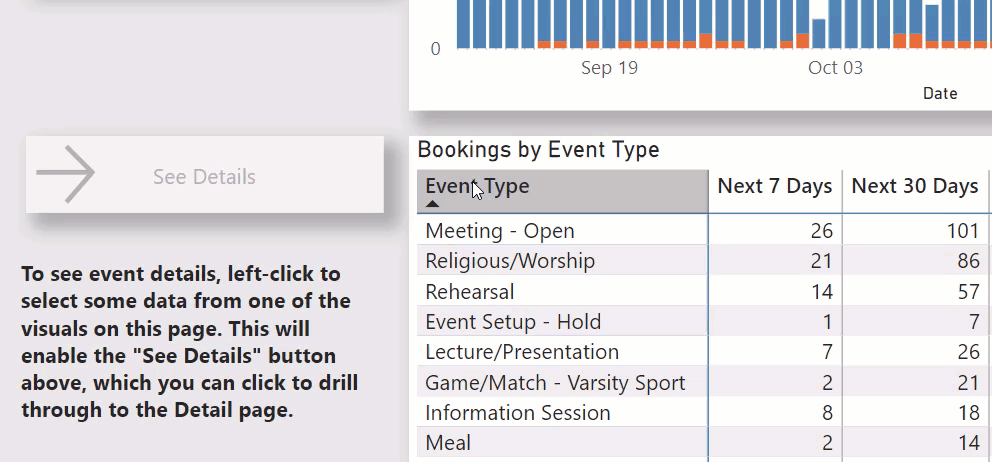Click the Event Type sort arrow
The height and width of the screenshot is (462, 992).
coord(433,204)
